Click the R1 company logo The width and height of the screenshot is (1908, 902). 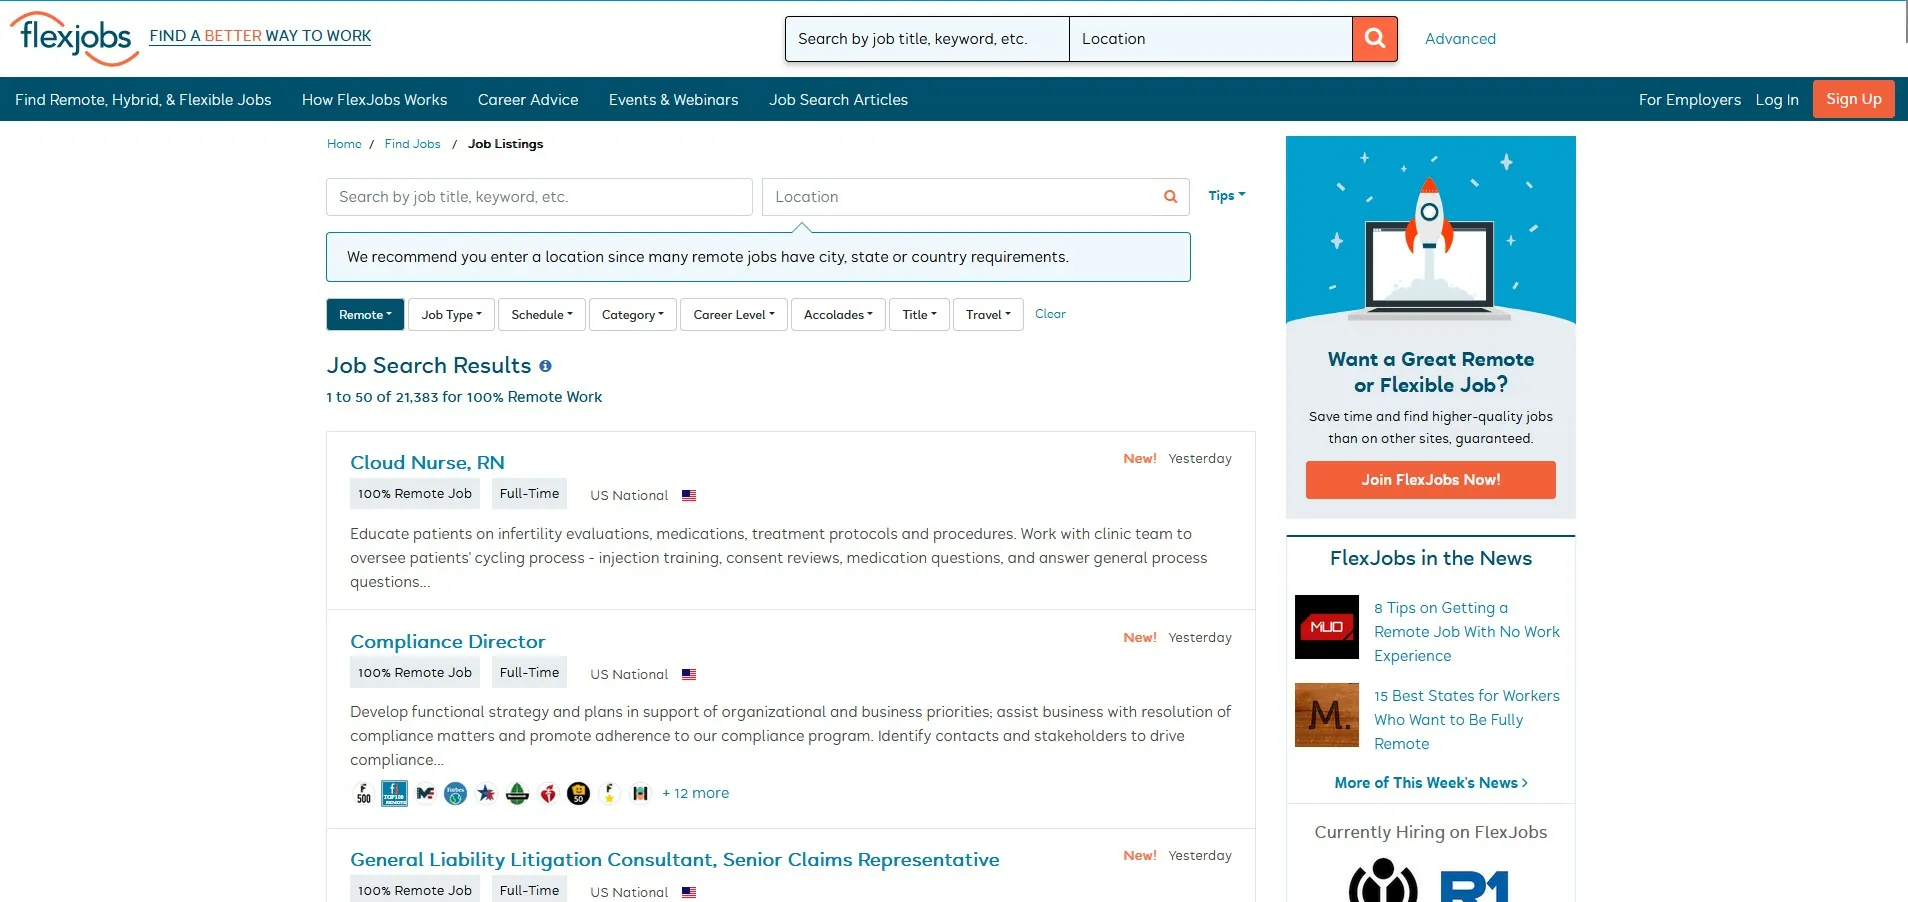click(1475, 885)
